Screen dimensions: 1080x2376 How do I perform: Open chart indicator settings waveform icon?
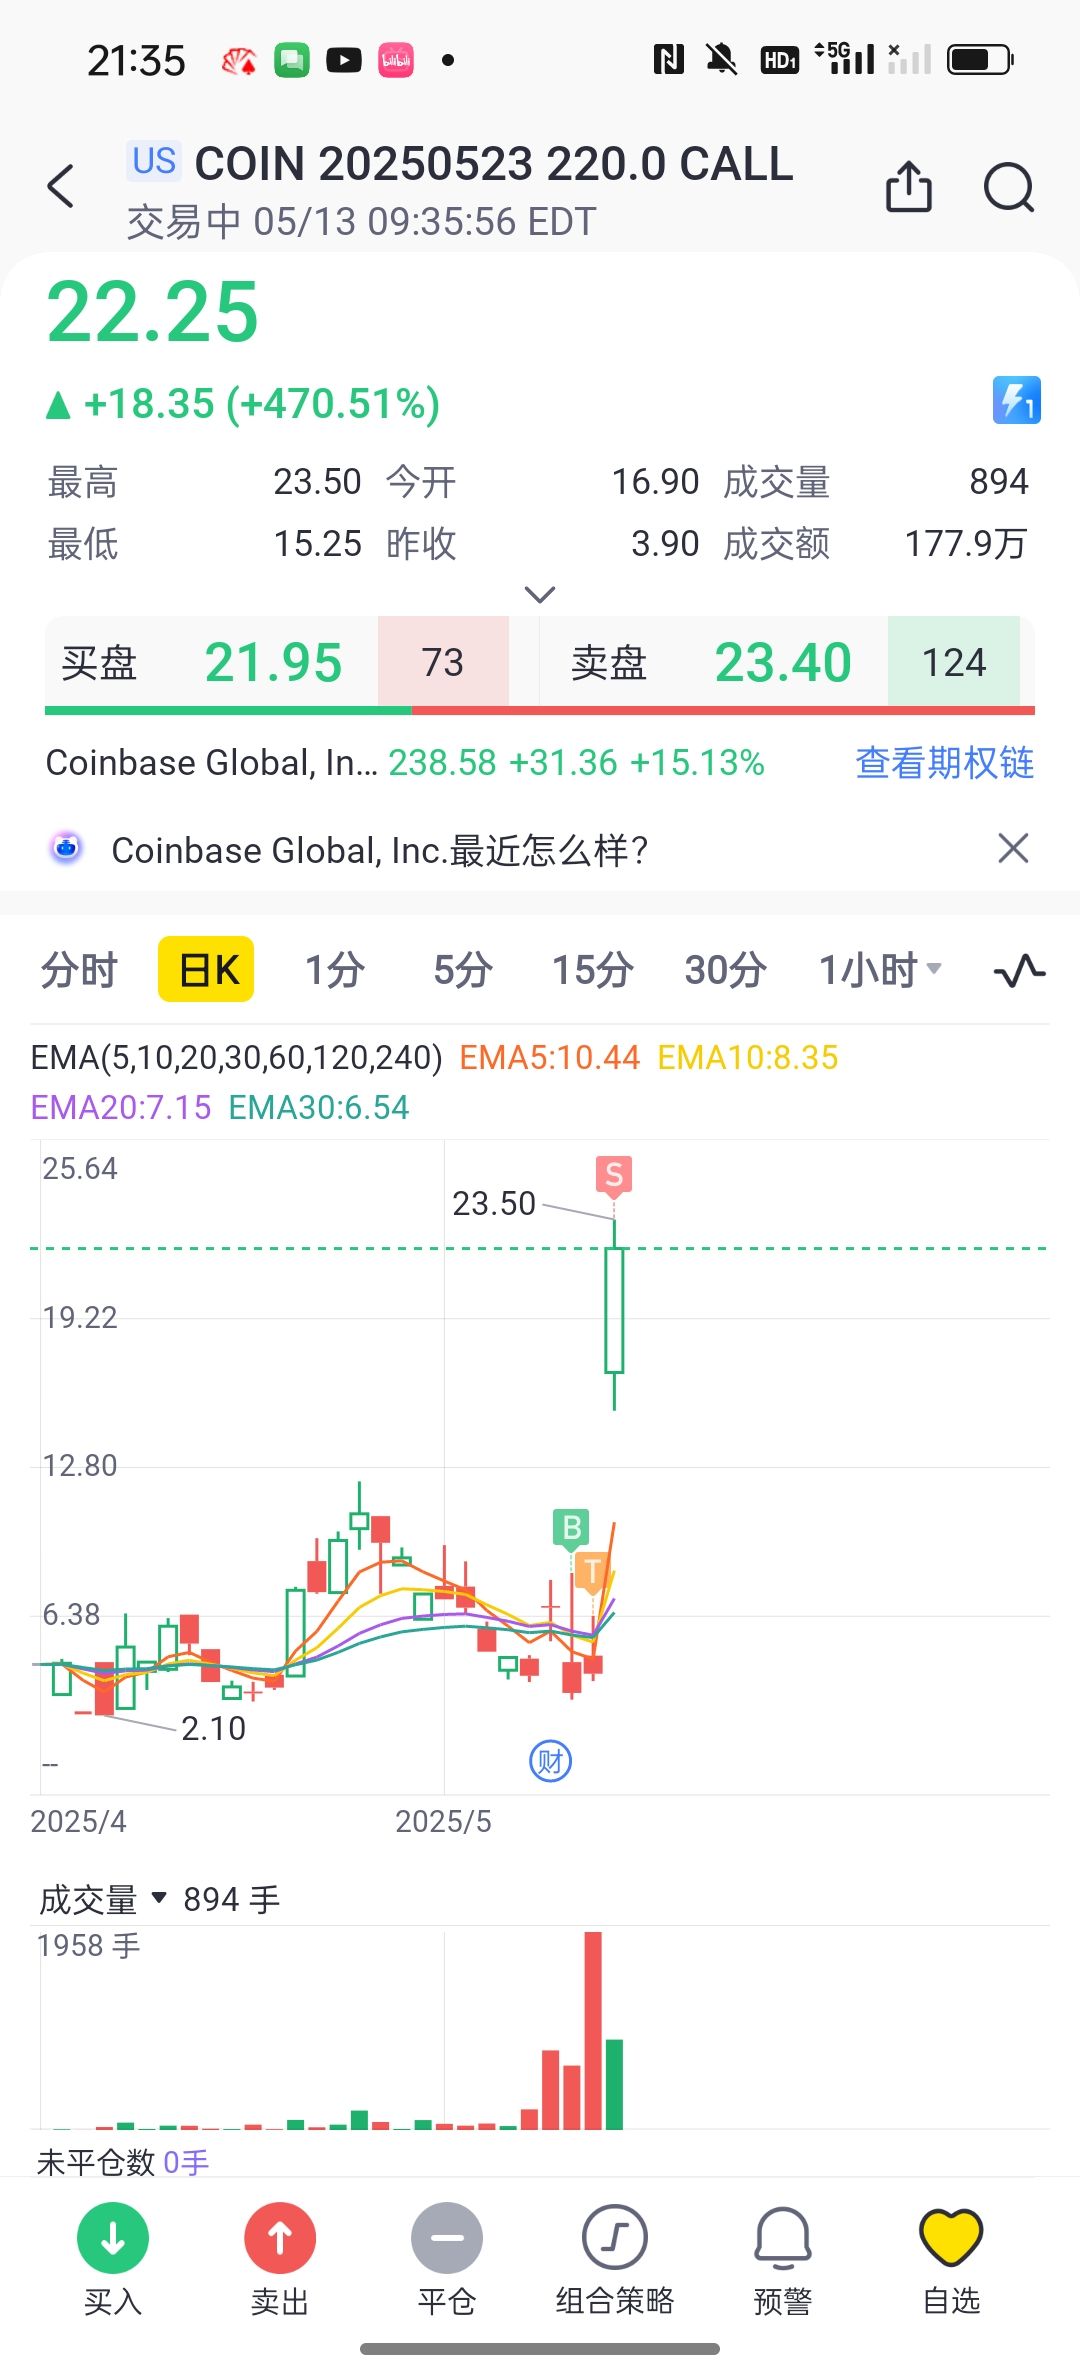click(1019, 970)
